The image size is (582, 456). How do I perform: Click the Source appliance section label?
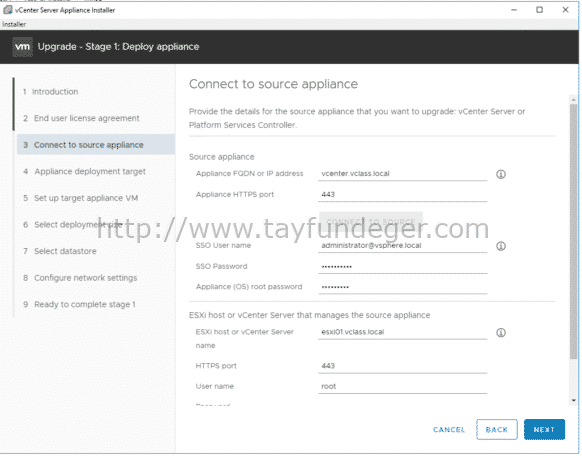222,157
